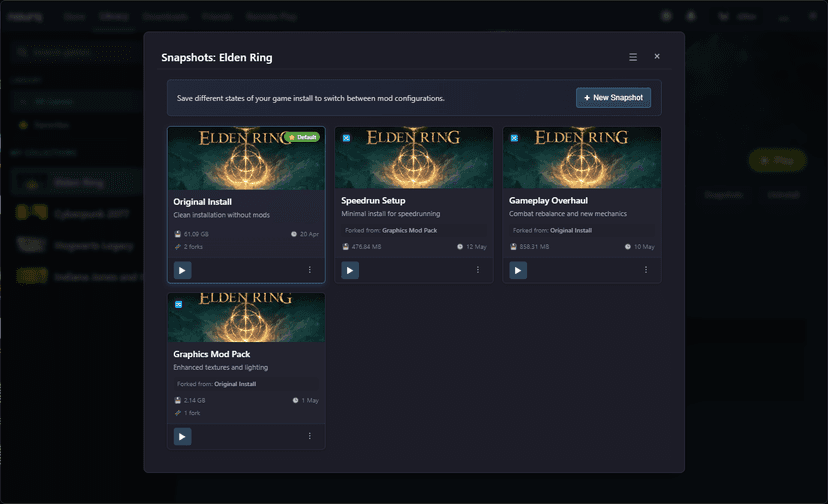Click the fork icon on Graphics Mod Pack image
Viewport: 828px width, 504px height.
point(178,304)
